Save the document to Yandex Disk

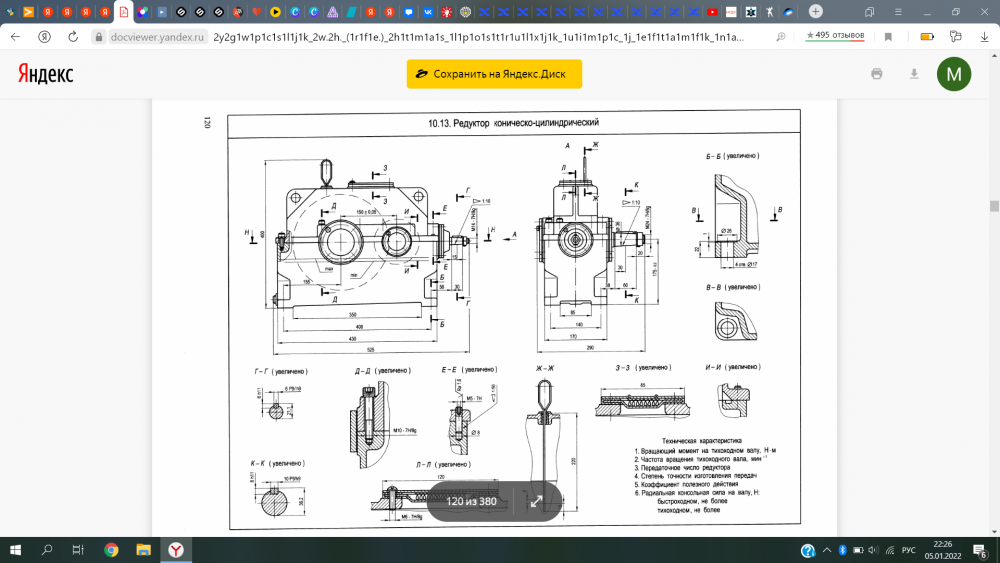(x=494, y=74)
